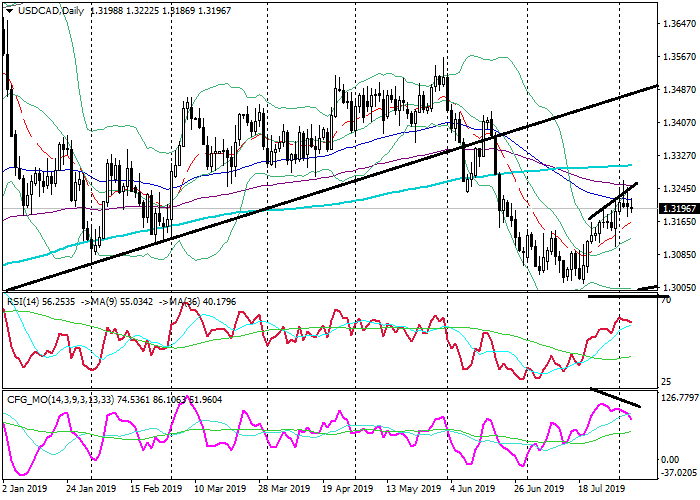Click the 26 Jun 2019 date label
Image resolution: width=700 pixels, height=500 pixels.
[x=536, y=491]
